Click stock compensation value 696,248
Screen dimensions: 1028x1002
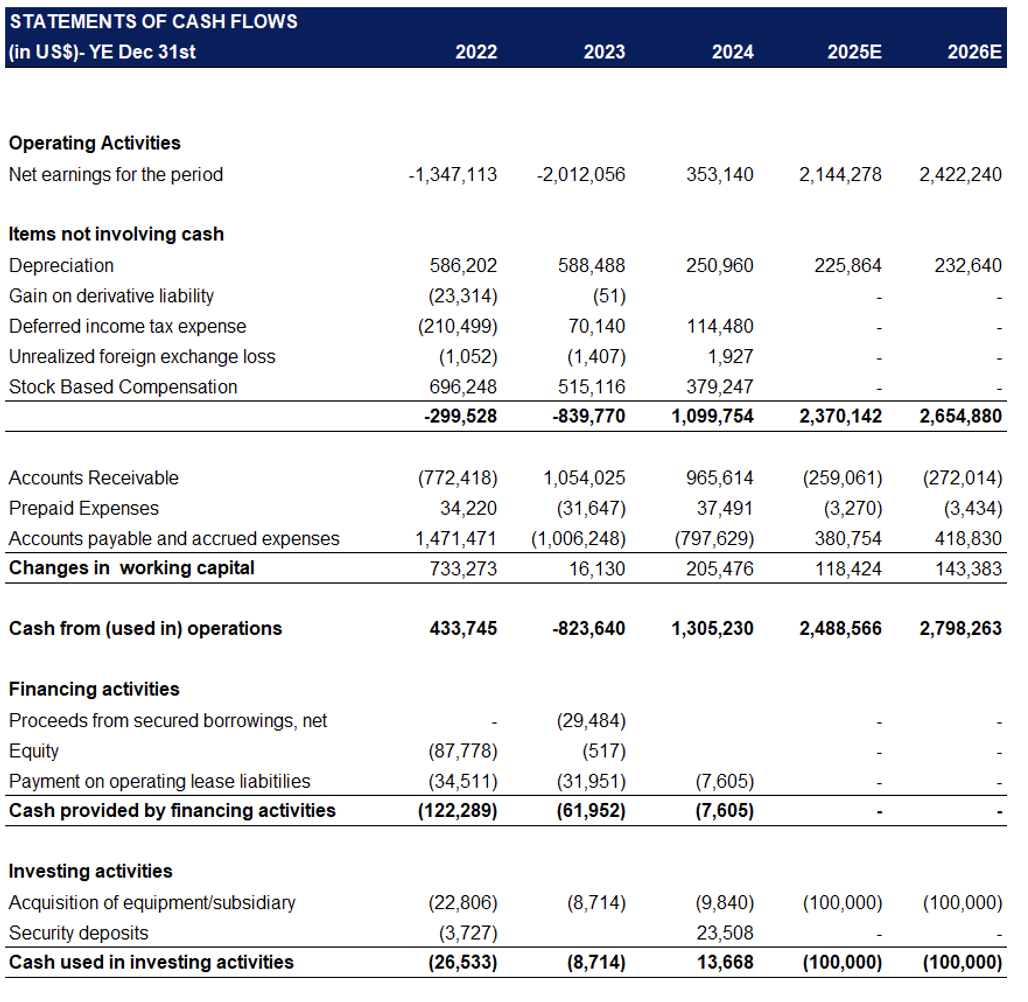point(463,387)
